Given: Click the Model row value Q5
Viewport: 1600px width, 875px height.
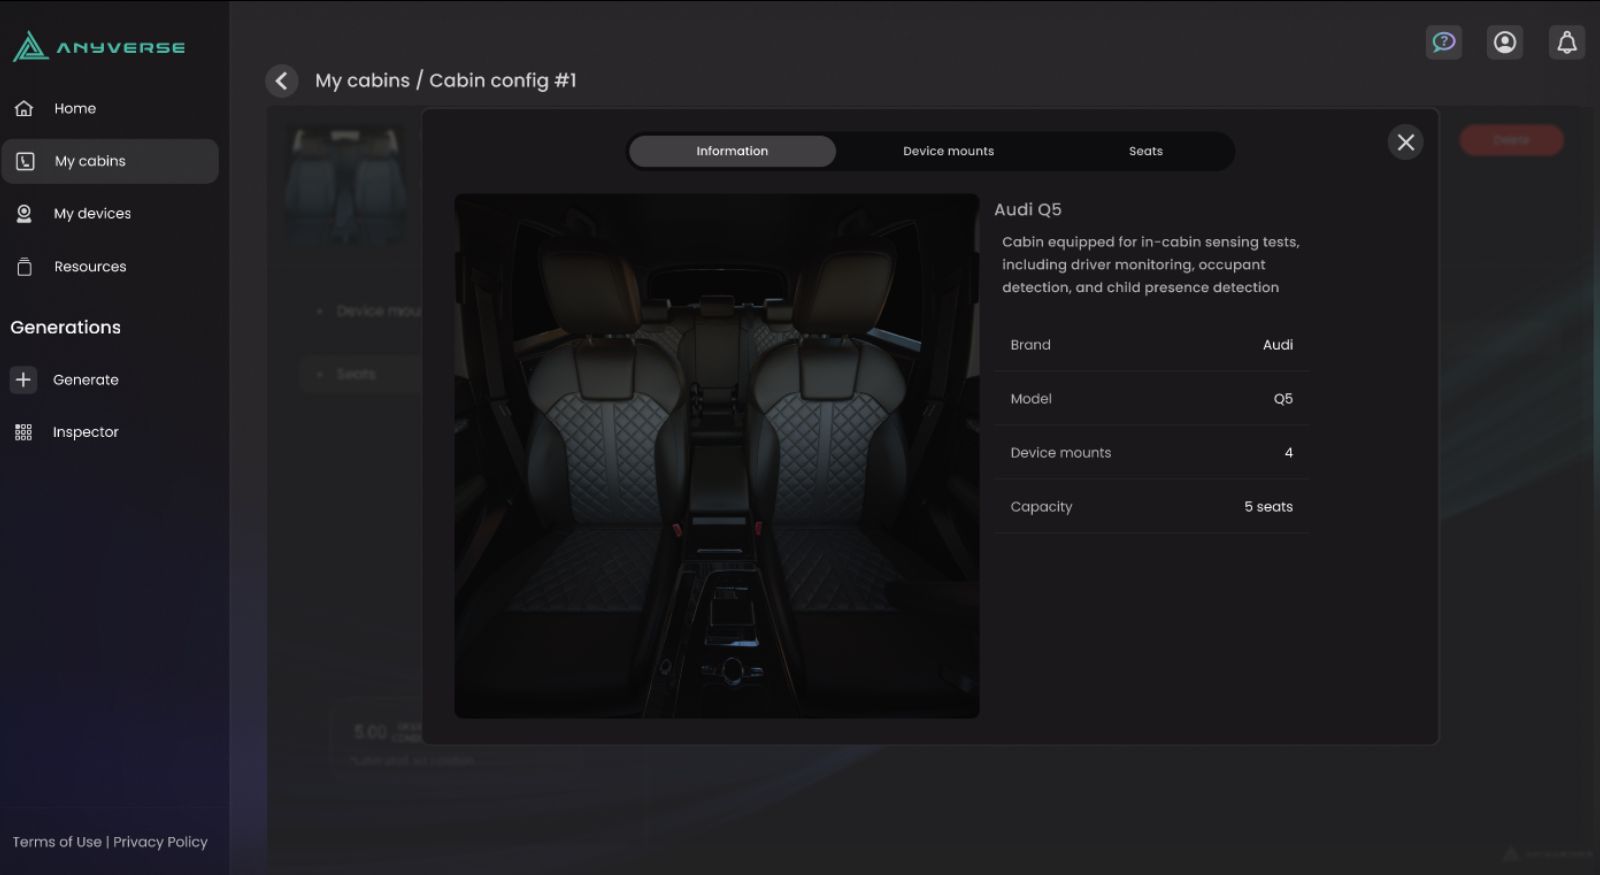Looking at the screenshot, I should coord(1283,399).
